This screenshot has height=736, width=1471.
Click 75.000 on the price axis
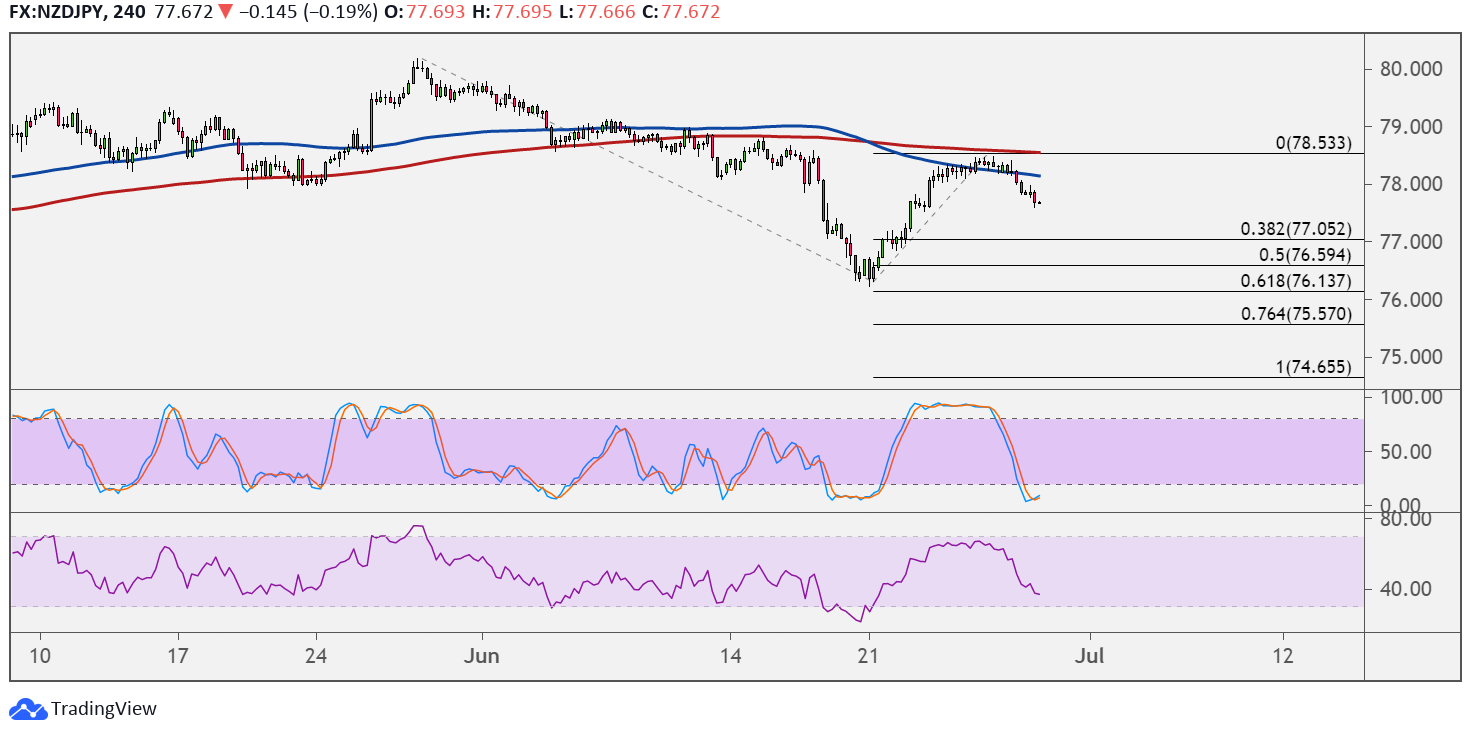[x=1410, y=357]
